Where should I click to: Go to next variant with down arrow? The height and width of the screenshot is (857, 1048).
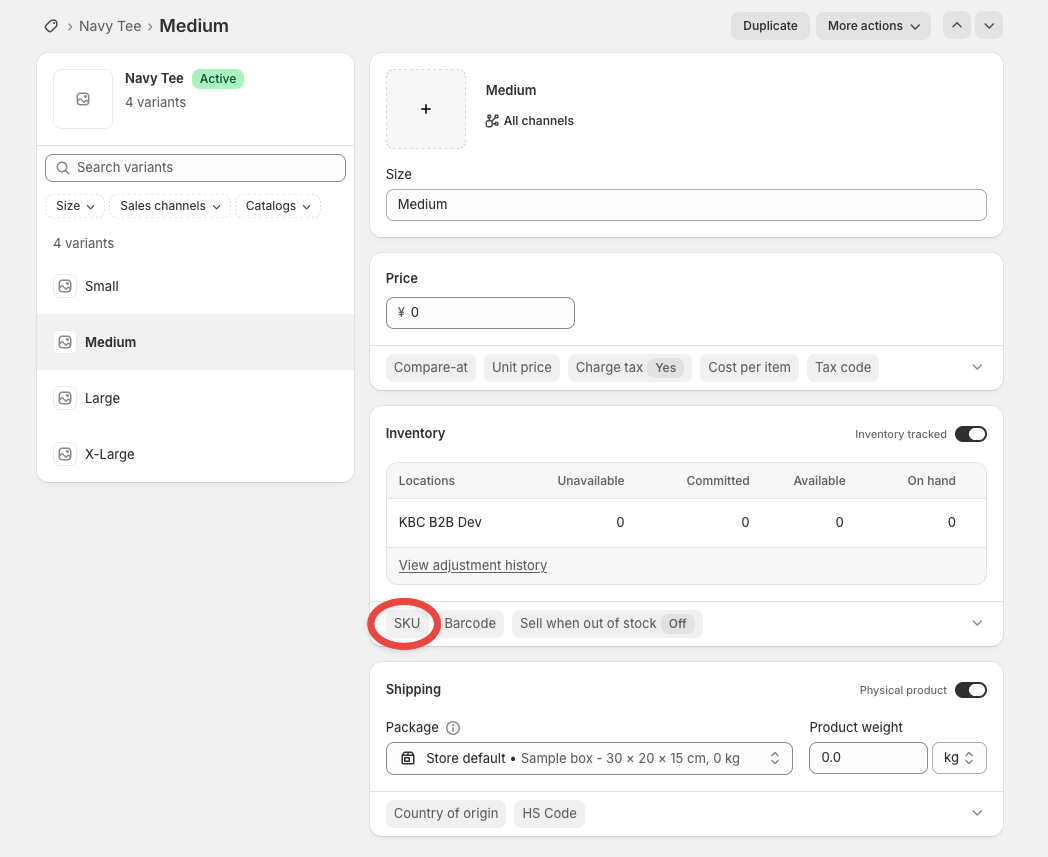pos(989,25)
